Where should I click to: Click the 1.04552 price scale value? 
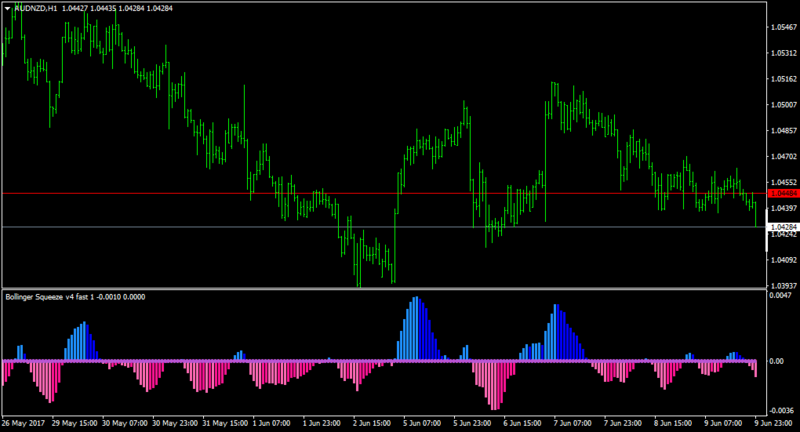pyautogui.click(x=784, y=182)
